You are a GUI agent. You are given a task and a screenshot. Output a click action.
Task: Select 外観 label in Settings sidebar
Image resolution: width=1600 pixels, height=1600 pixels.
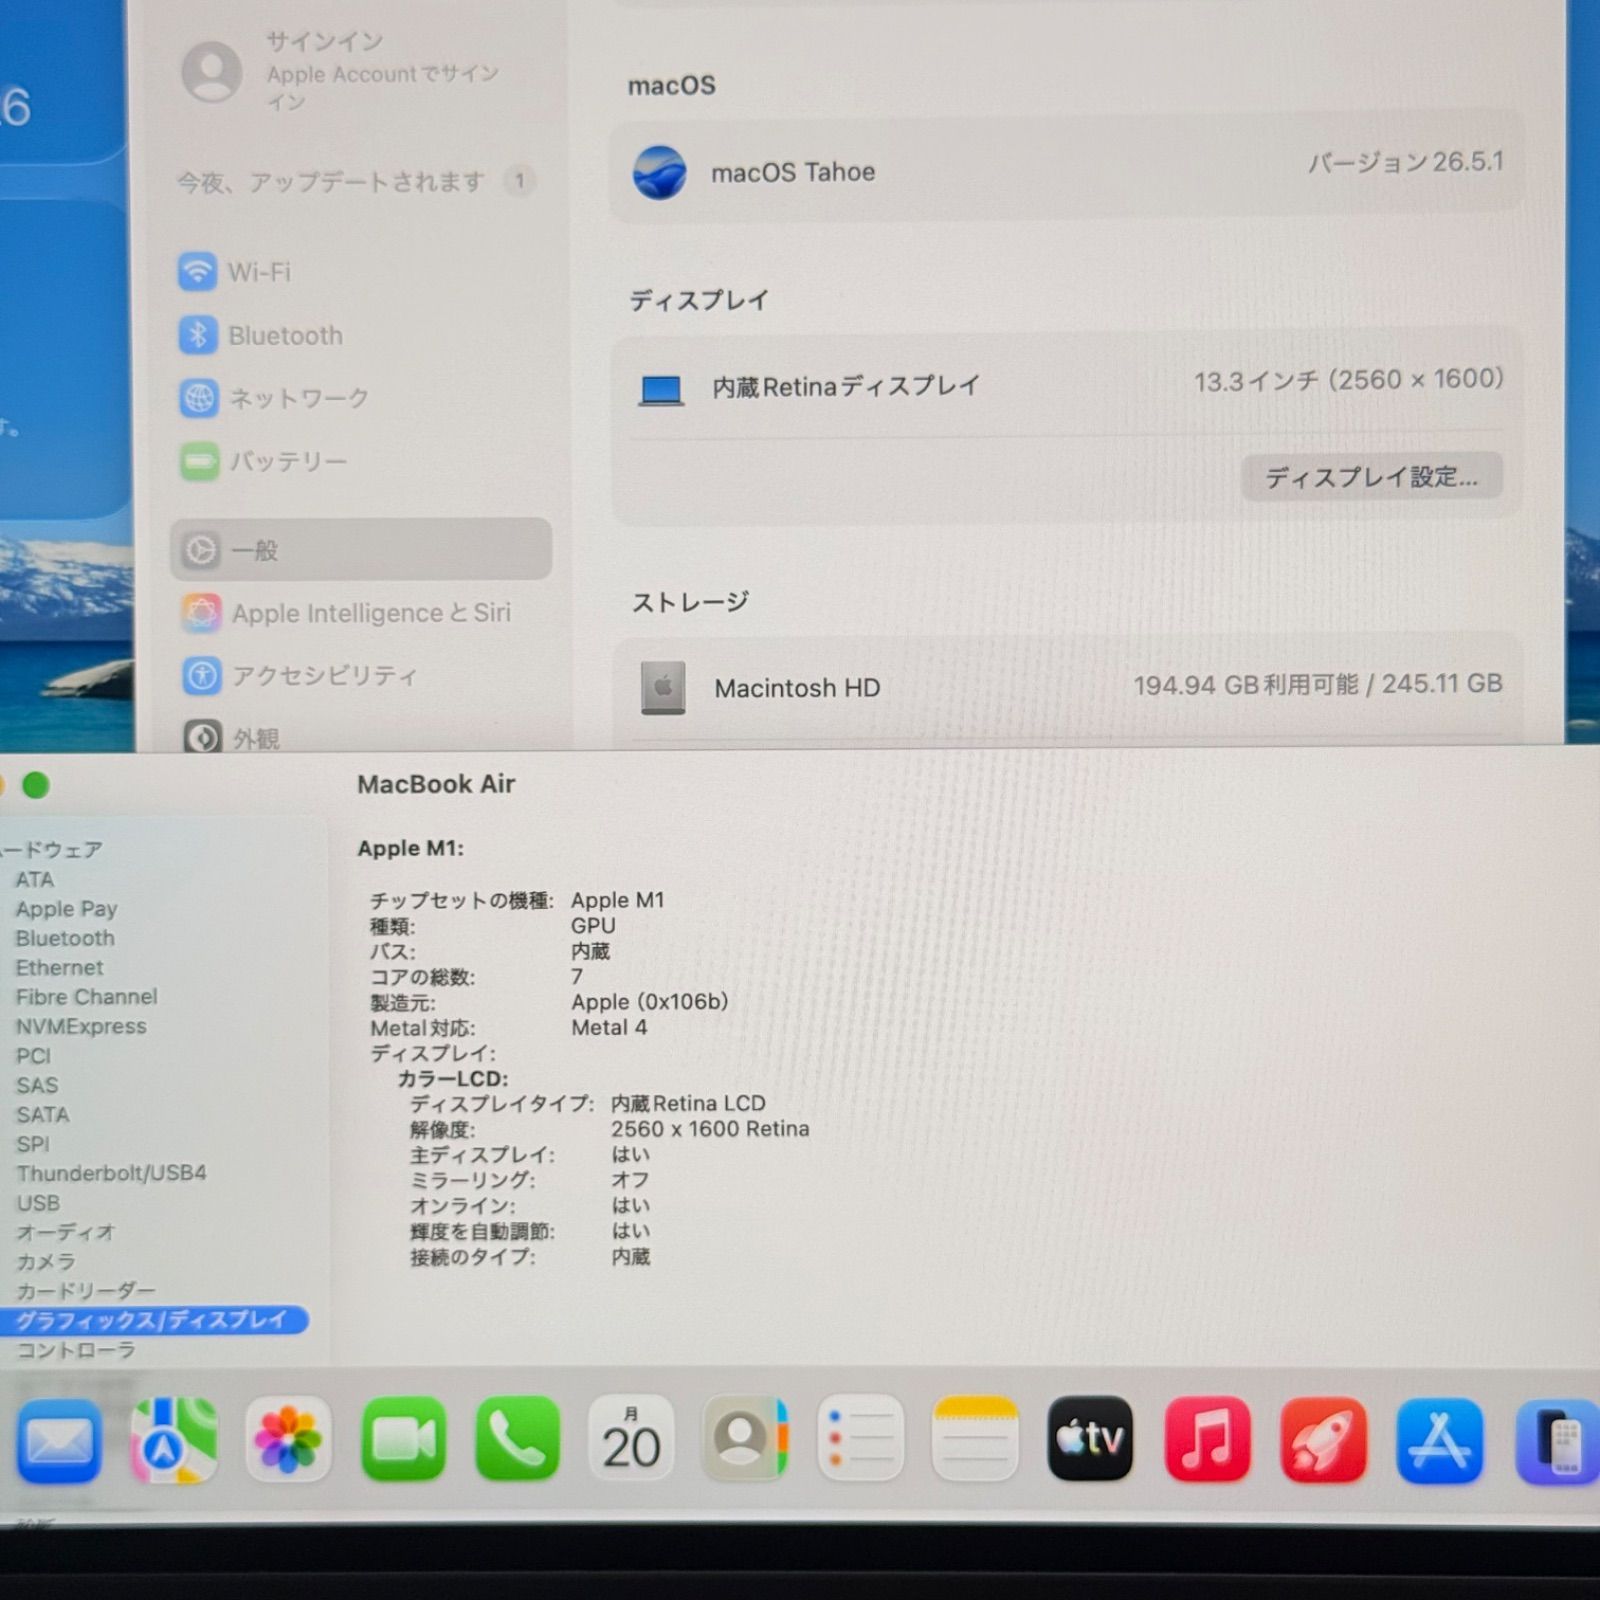click(256, 739)
